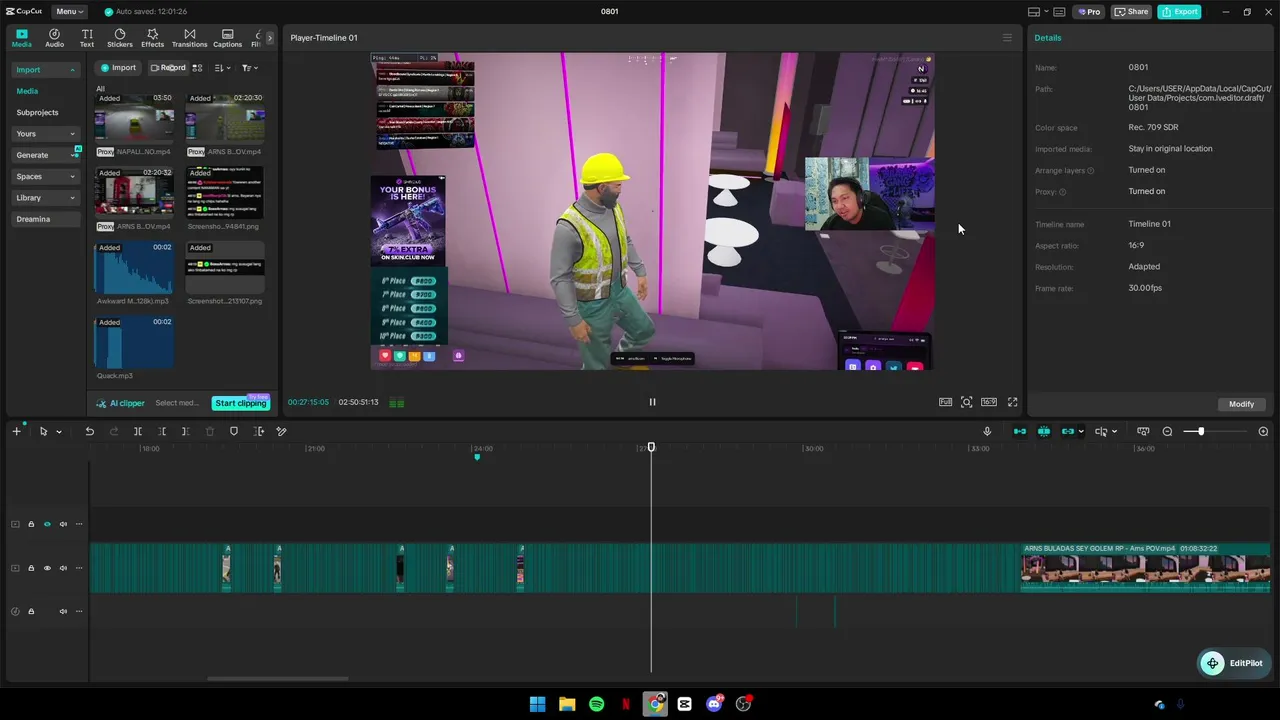Click the timeline add track plus icon
The width and height of the screenshot is (1280, 720).
tap(16, 431)
